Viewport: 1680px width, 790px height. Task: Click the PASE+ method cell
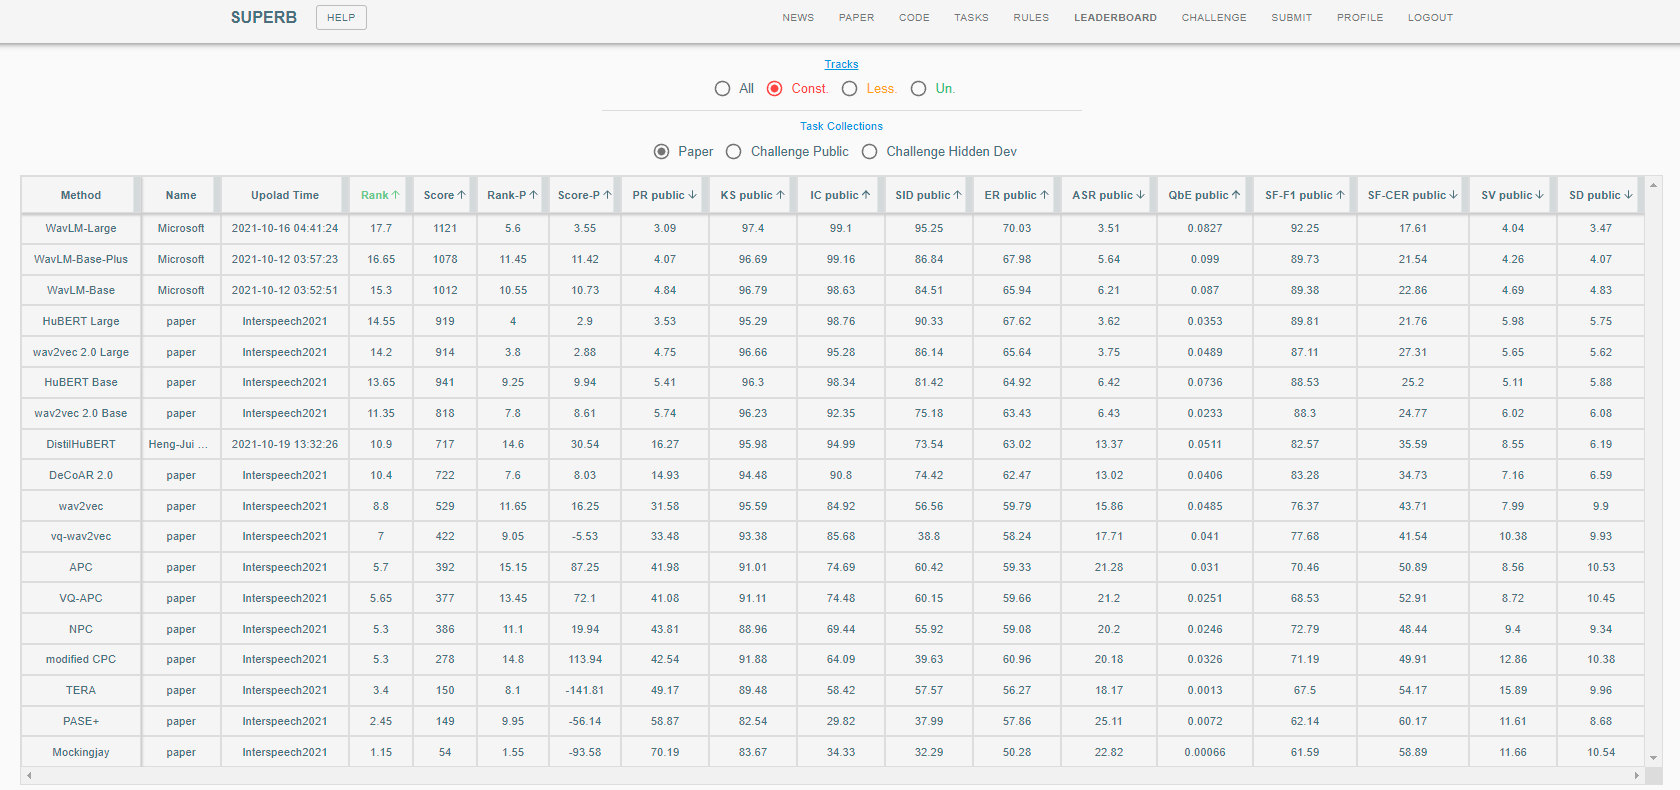coord(81,721)
